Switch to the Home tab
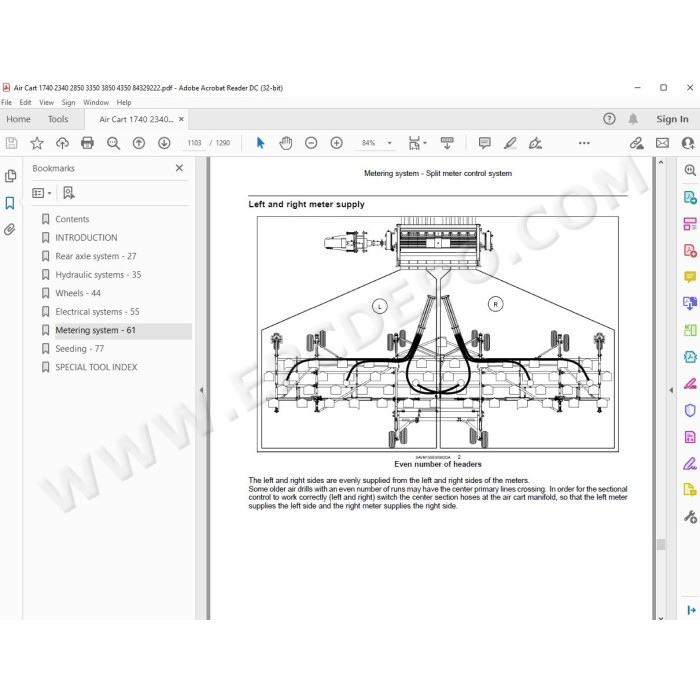This screenshot has width=700, height=700. [18, 119]
